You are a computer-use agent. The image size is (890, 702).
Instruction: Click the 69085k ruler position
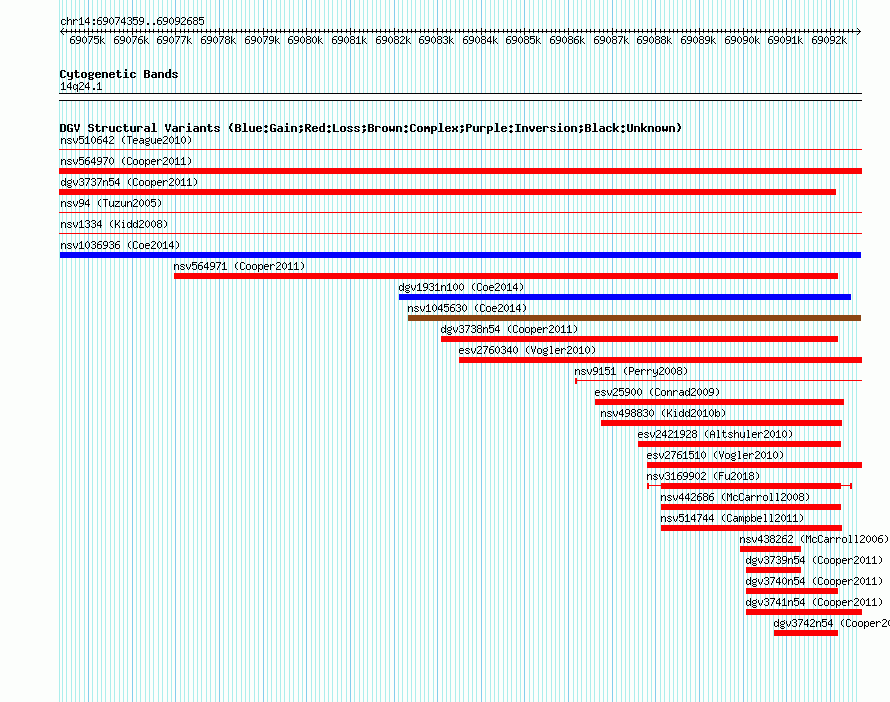[523, 40]
